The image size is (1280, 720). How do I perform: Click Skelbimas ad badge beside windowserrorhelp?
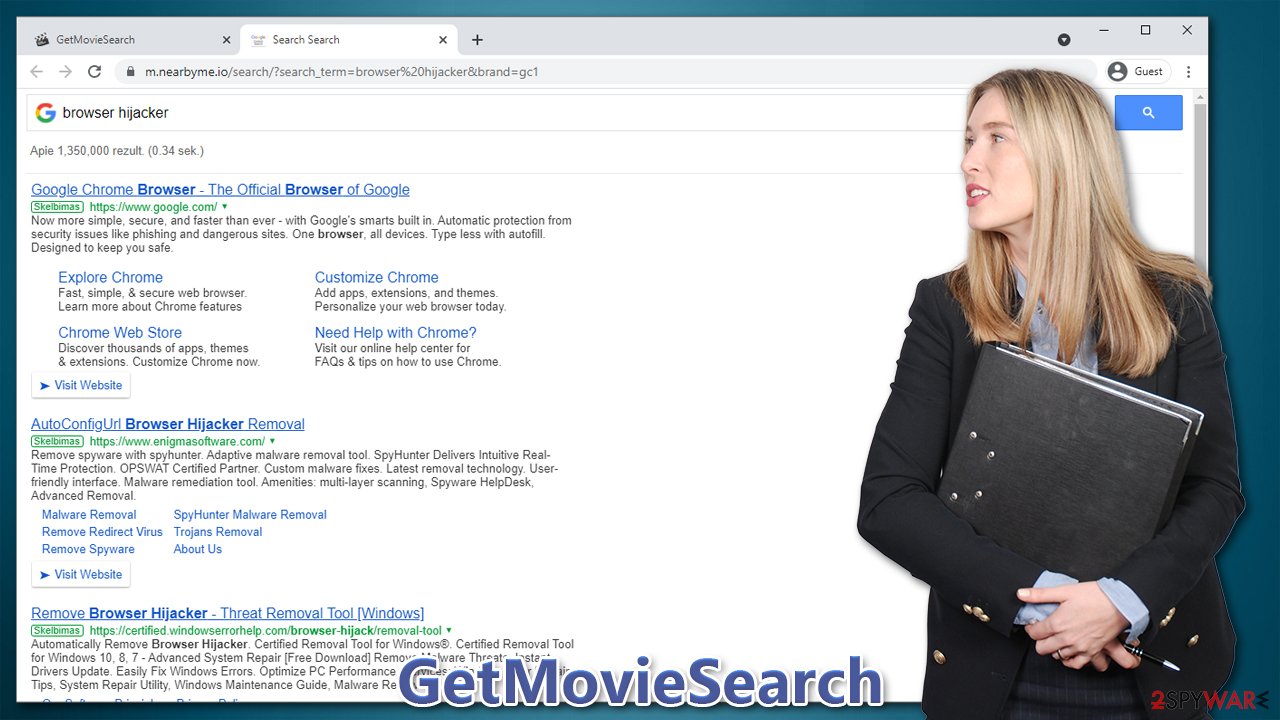pos(57,631)
